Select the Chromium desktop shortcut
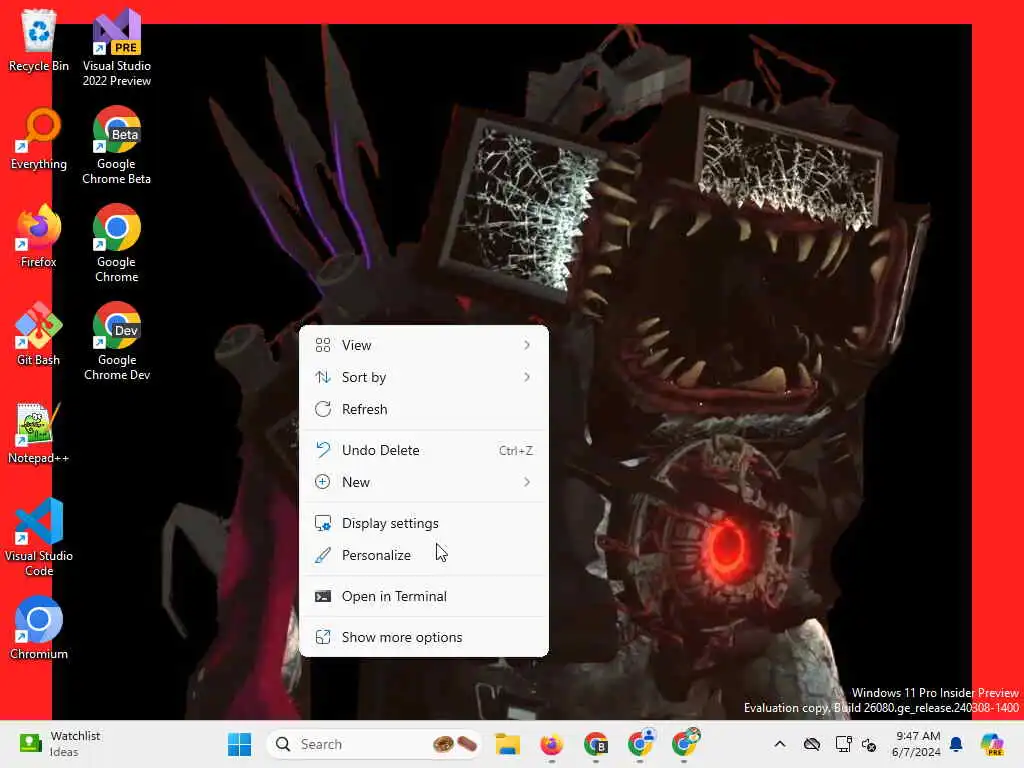The height and width of the screenshot is (768, 1024). pos(39,628)
